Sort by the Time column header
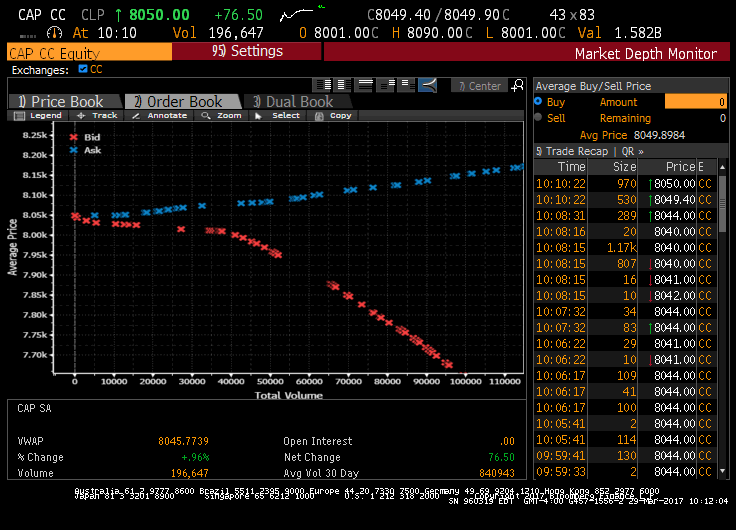The width and height of the screenshot is (736, 530). (x=561, y=167)
